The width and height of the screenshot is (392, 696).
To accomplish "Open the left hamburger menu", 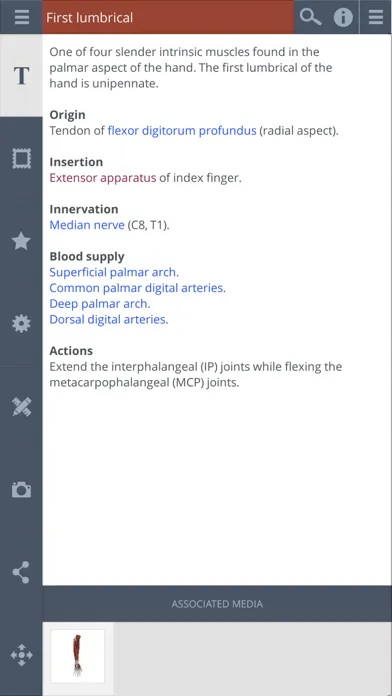I will pyautogui.click(x=21, y=17).
